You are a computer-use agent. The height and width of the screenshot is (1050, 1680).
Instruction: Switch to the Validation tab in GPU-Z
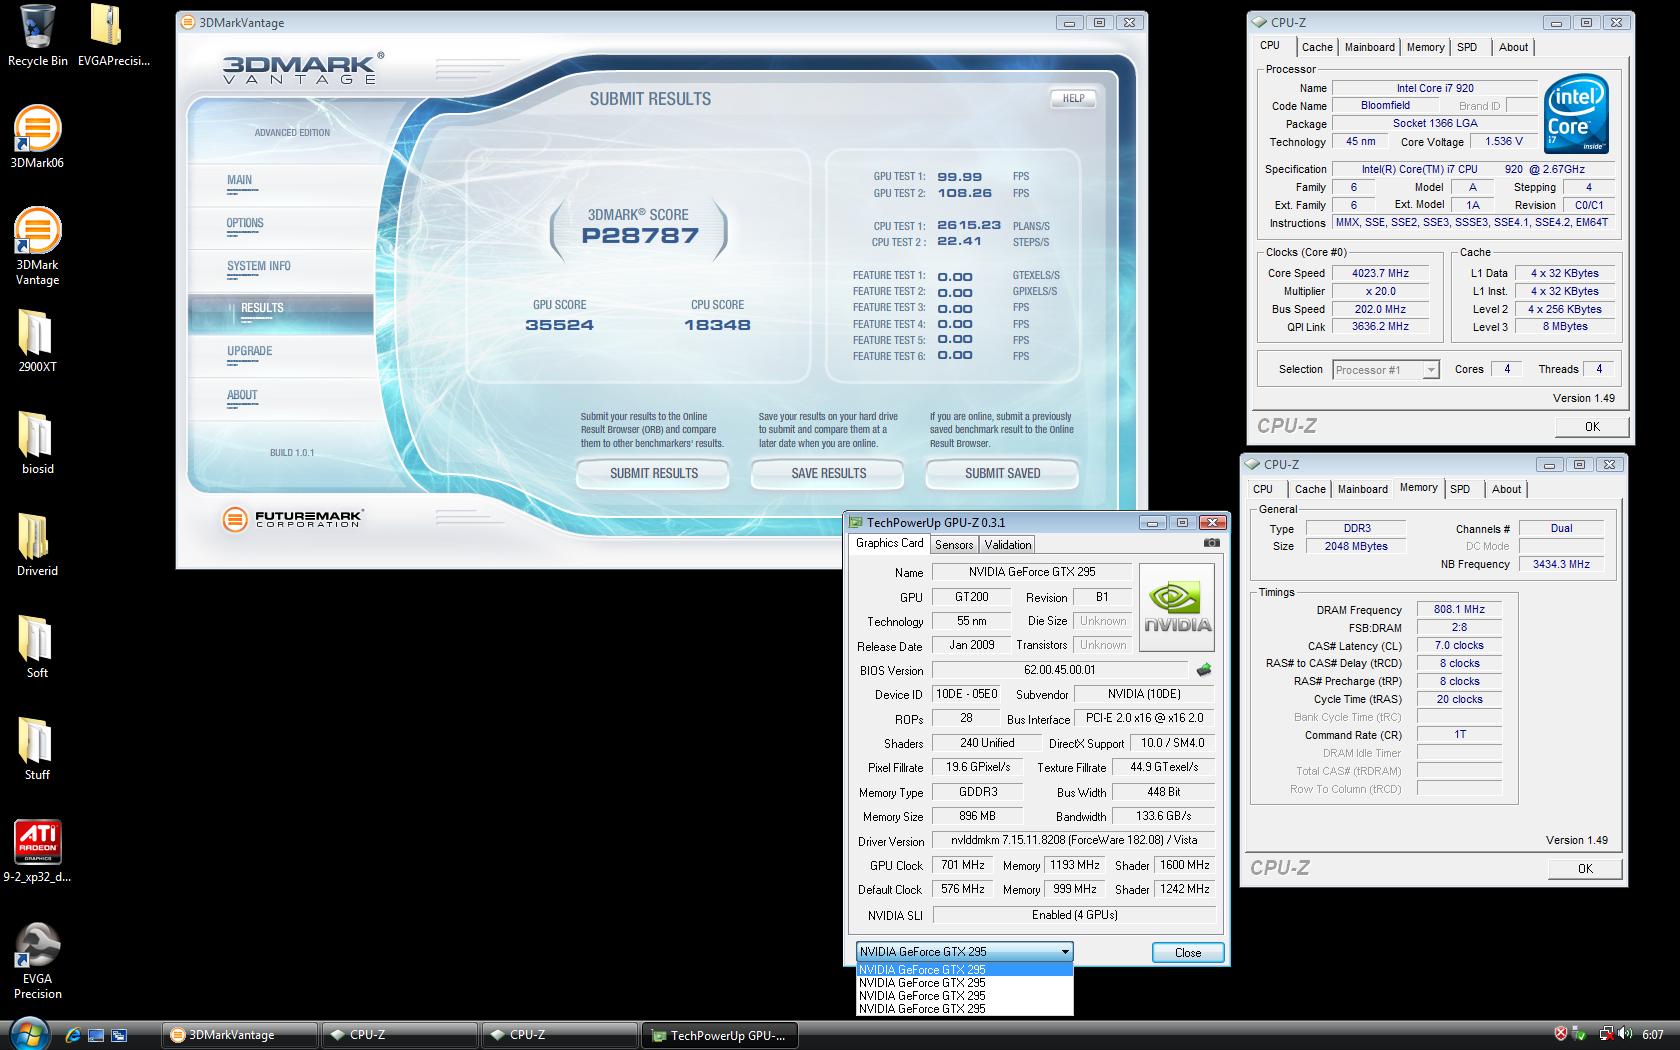click(1007, 545)
